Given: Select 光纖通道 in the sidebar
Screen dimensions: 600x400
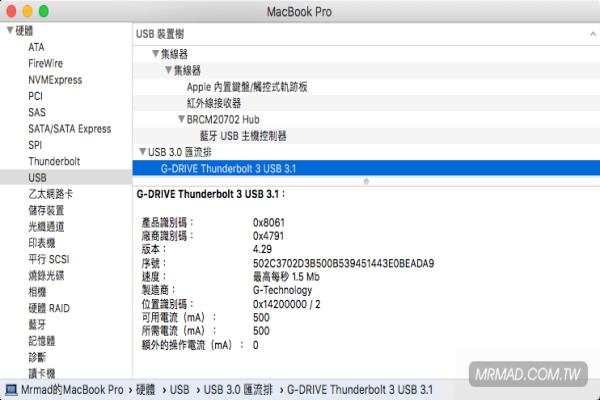Looking at the screenshot, I should point(46,227).
